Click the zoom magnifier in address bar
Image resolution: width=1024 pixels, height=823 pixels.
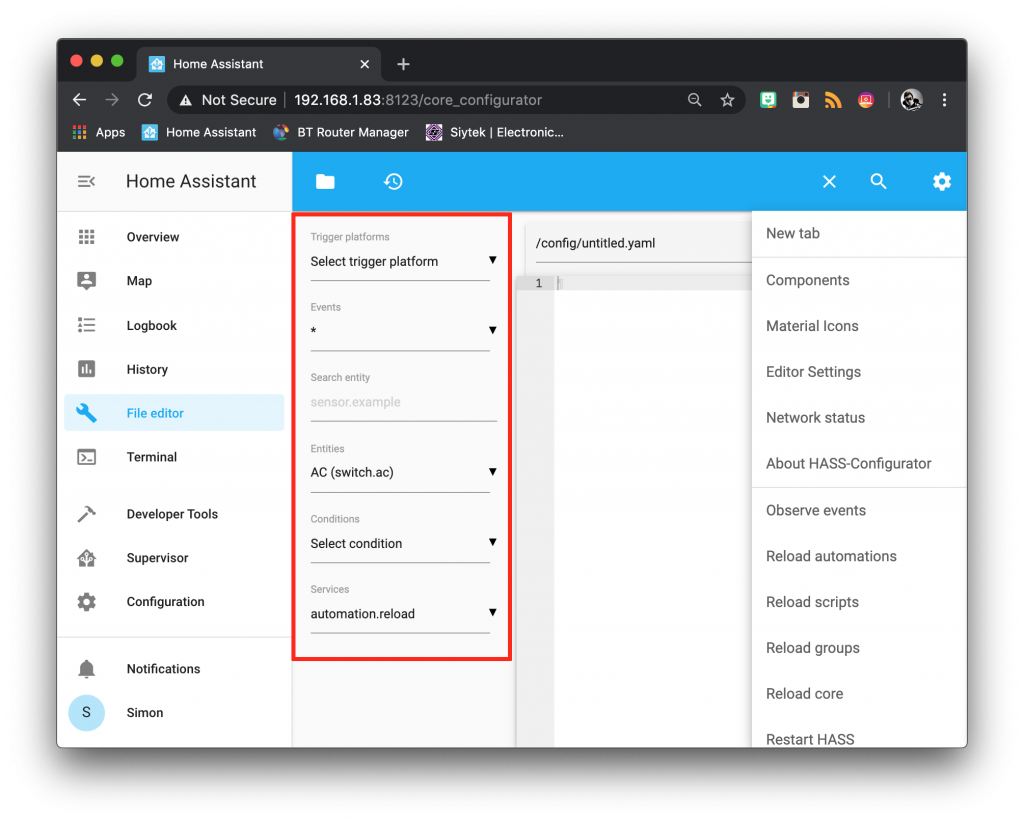tap(694, 100)
